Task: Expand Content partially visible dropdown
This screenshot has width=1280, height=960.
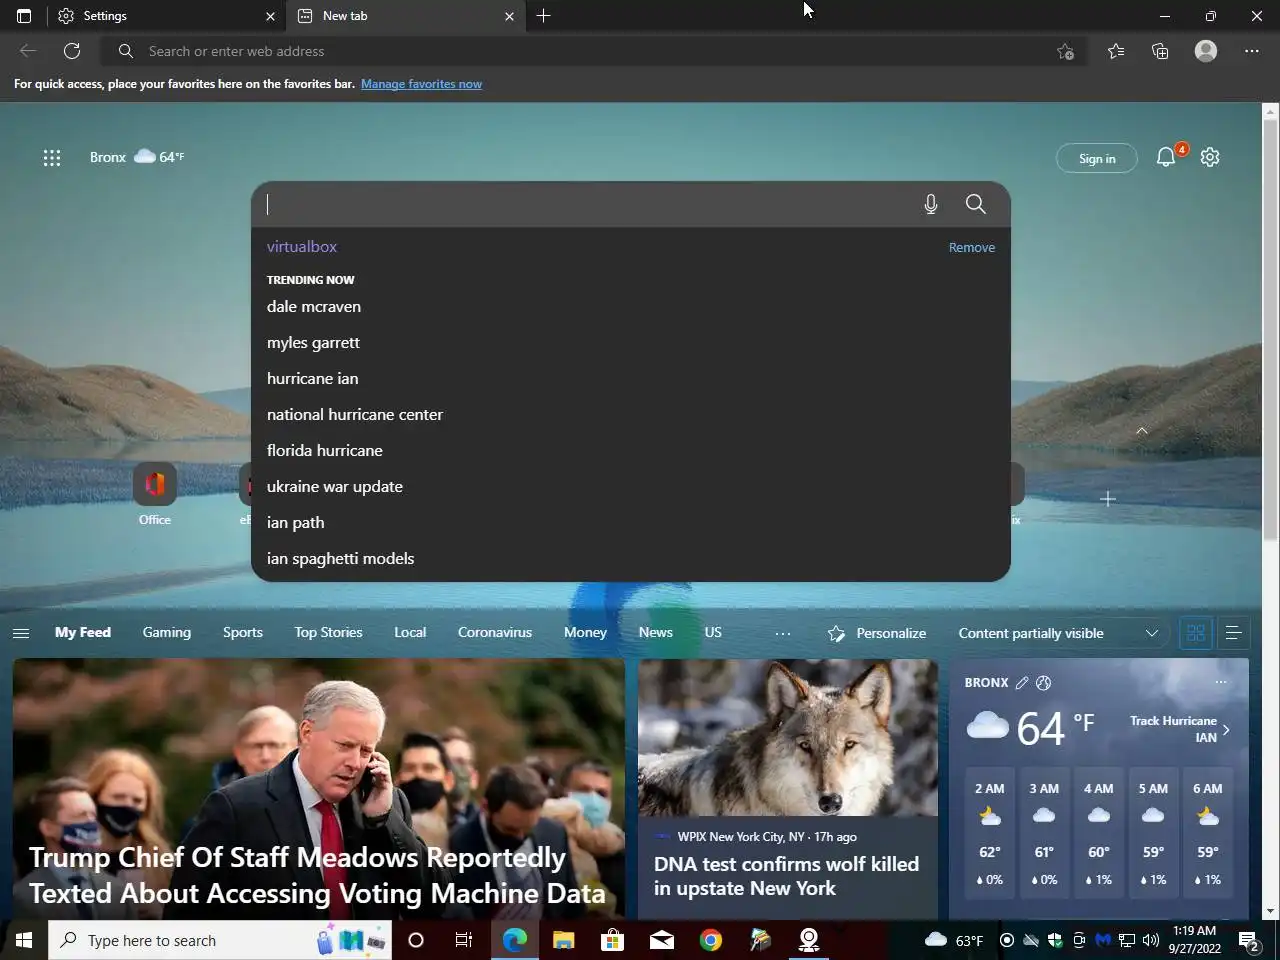Action: [1057, 633]
